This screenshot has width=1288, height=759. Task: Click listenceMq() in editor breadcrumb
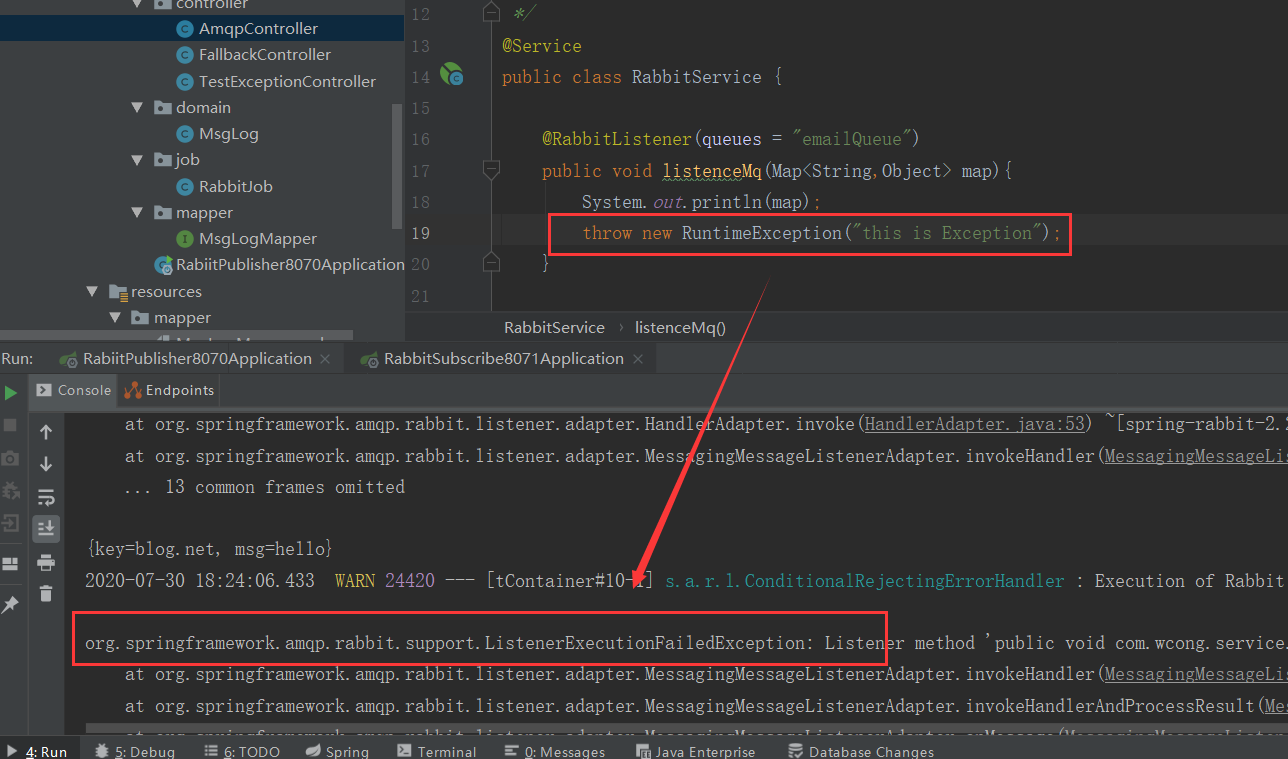[680, 327]
